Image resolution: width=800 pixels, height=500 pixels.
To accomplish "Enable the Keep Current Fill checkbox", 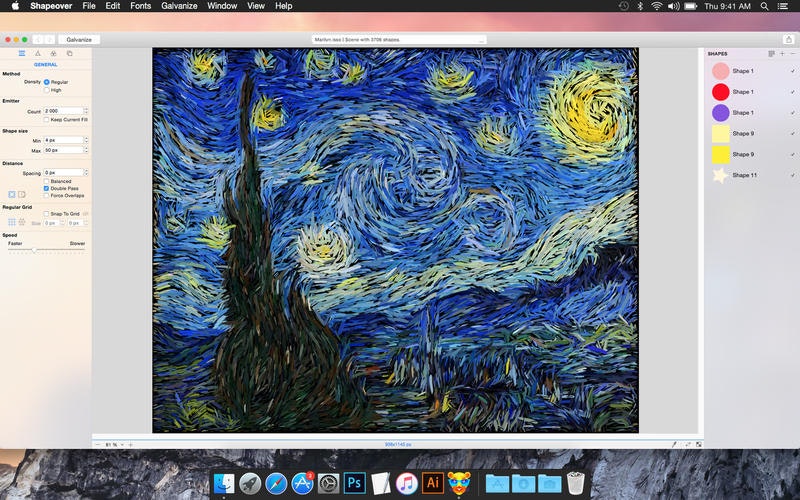I will point(46,119).
